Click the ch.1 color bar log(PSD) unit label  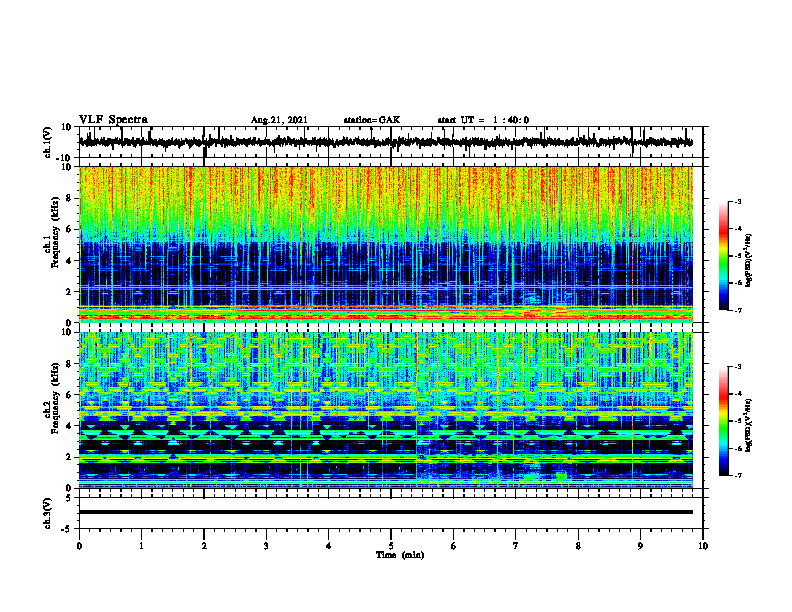749,260
